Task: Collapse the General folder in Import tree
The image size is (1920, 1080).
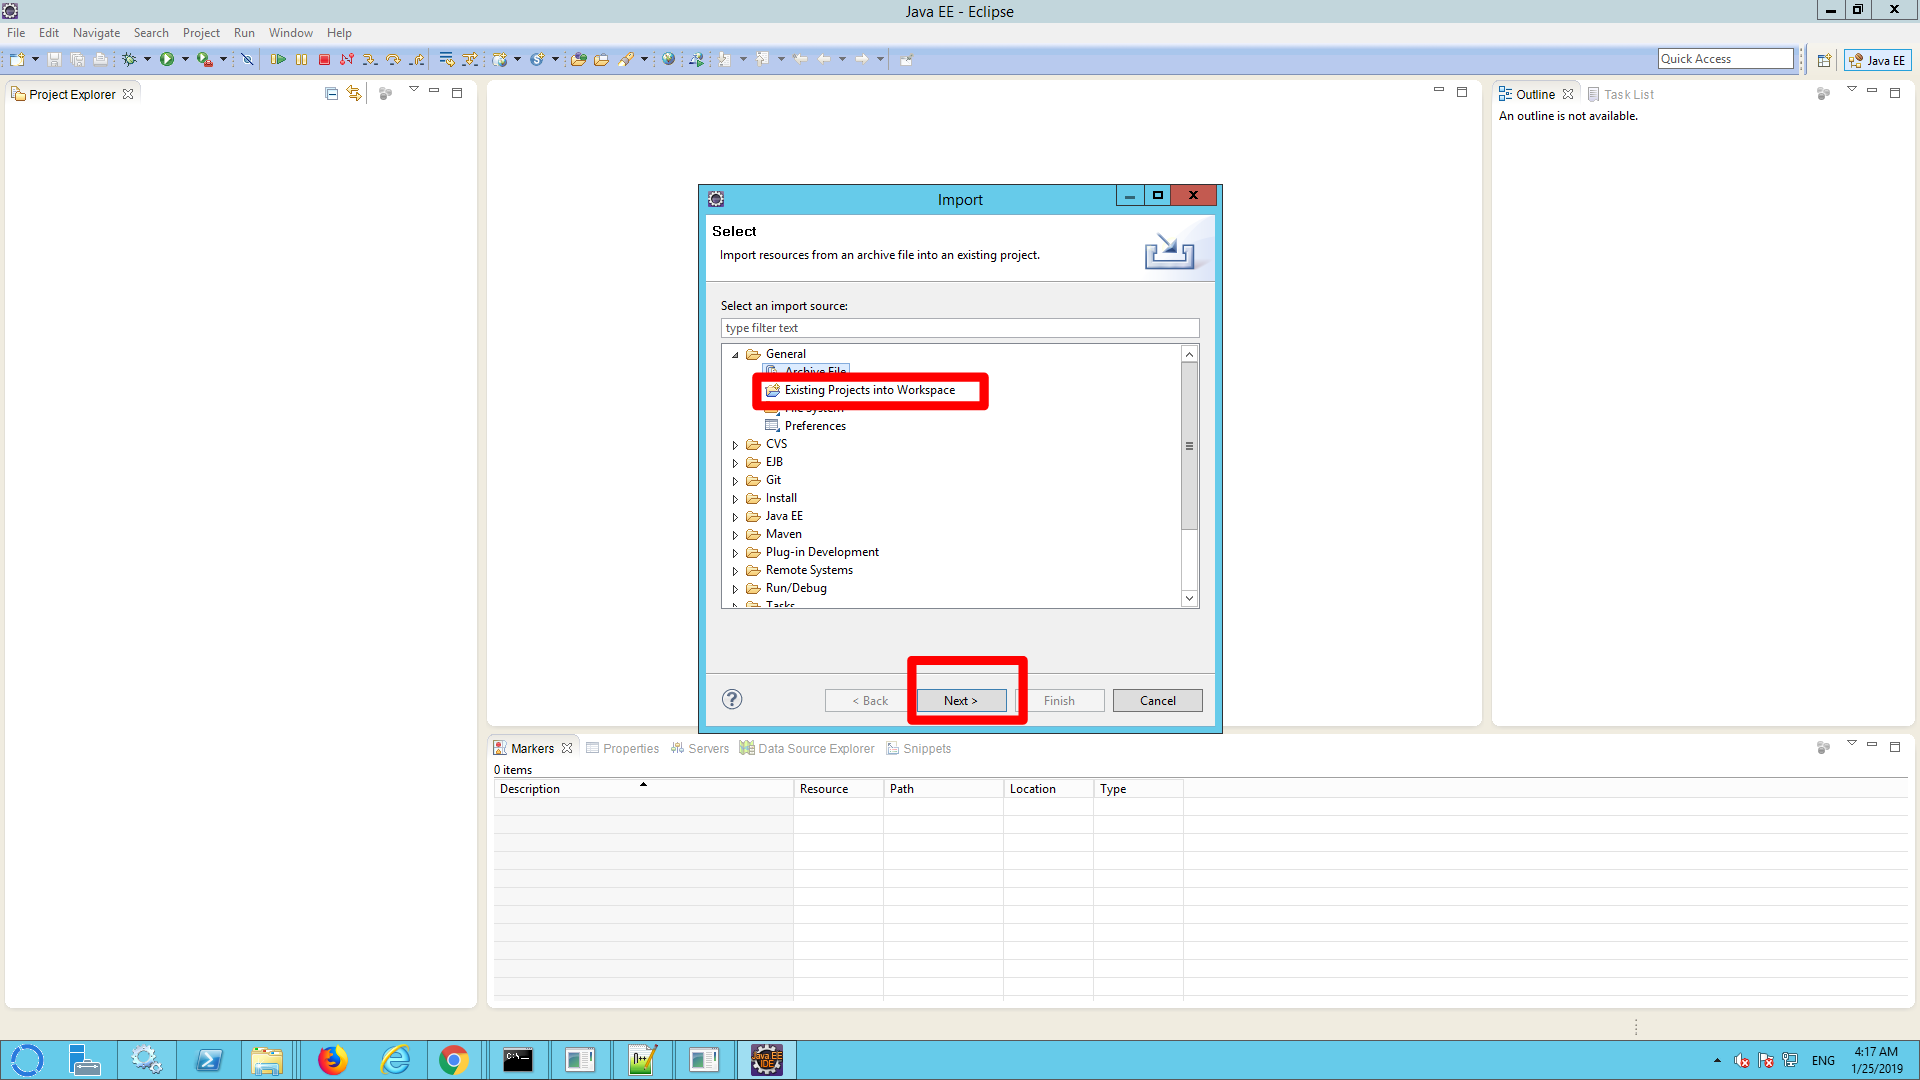Action: click(x=736, y=355)
